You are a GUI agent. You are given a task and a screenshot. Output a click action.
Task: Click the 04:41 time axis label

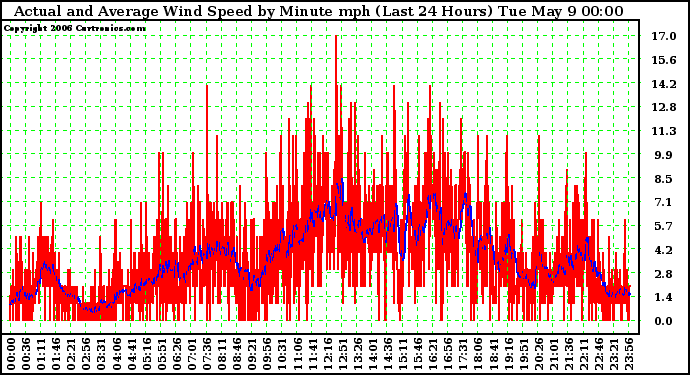pyautogui.click(x=131, y=354)
